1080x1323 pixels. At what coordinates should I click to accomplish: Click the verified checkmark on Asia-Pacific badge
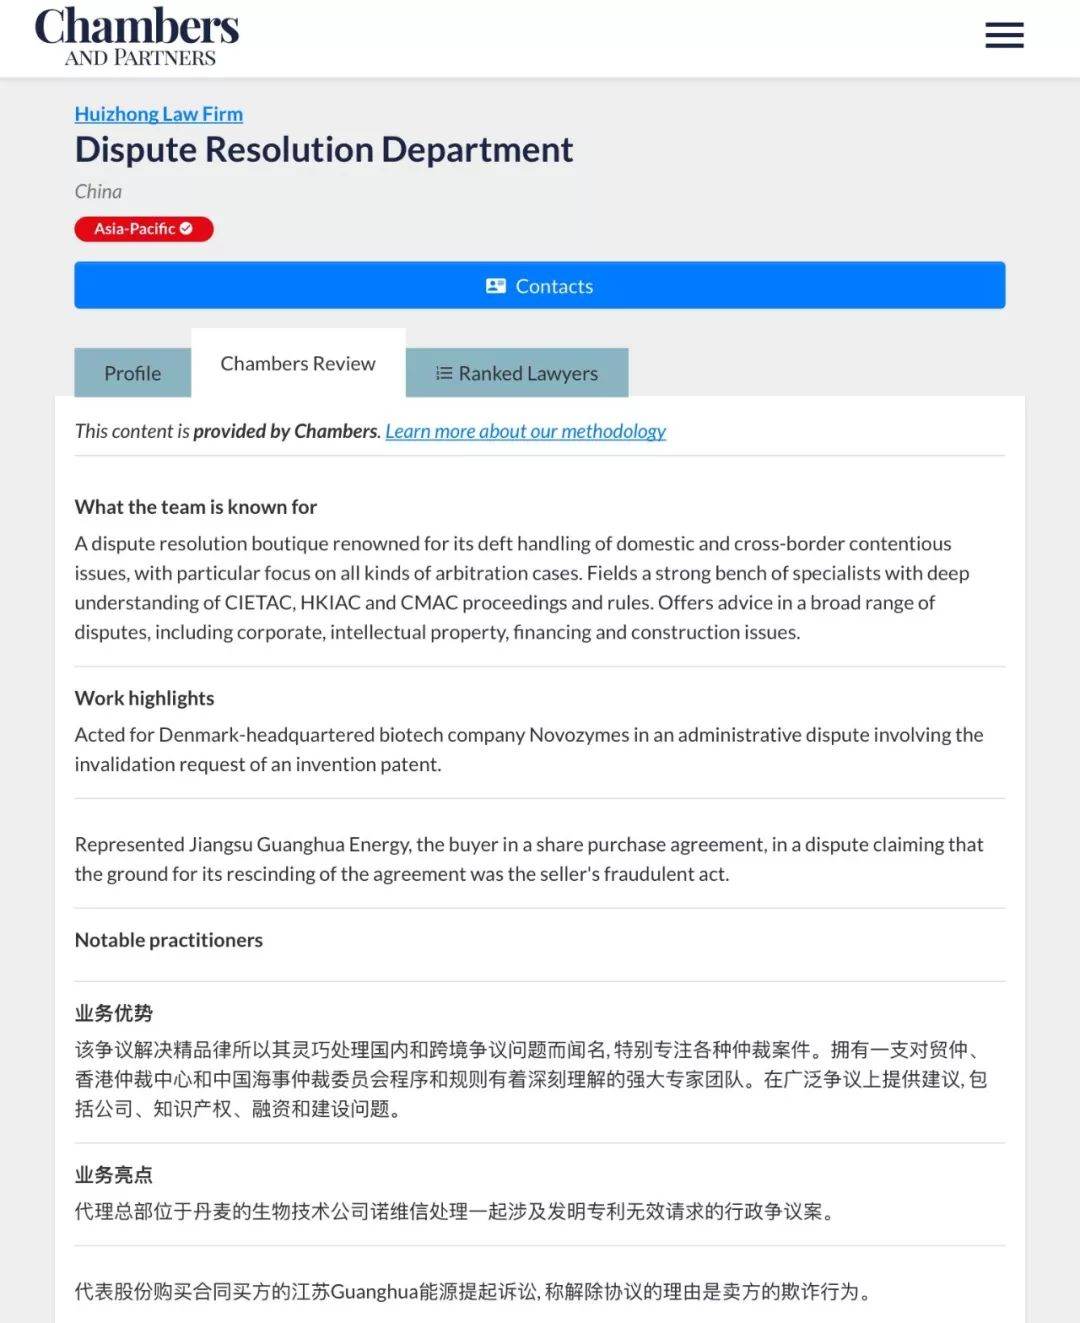click(x=186, y=229)
